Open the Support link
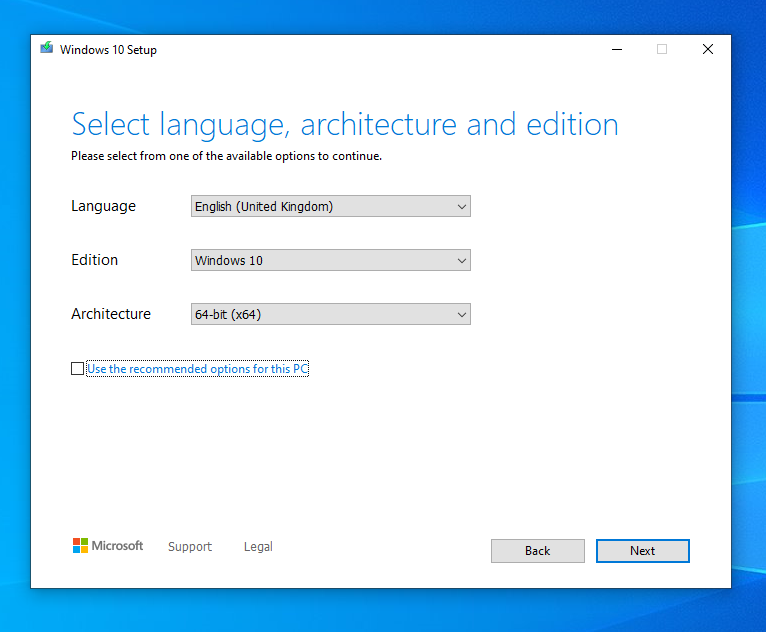Image resolution: width=766 pixels, height=632 pixels. (190, 547)
